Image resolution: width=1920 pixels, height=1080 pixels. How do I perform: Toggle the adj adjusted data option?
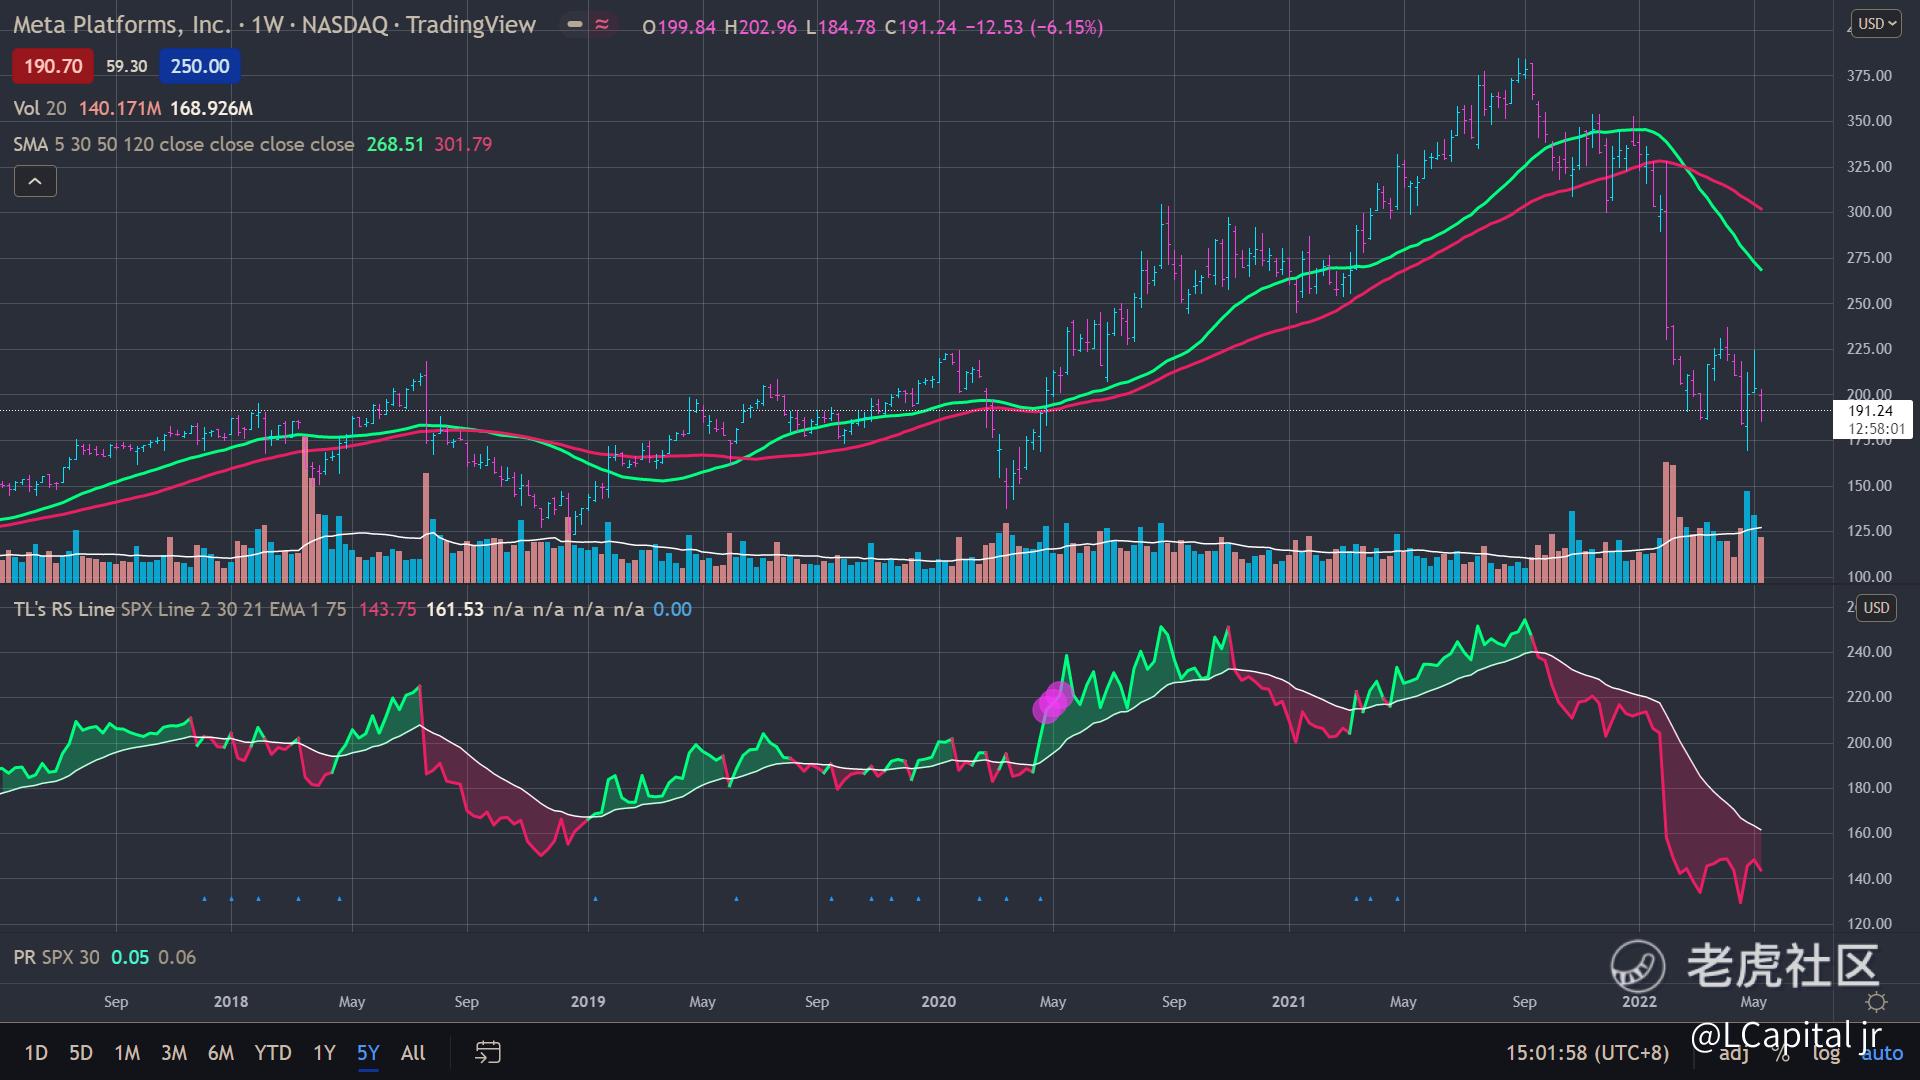point(1734,1053)
